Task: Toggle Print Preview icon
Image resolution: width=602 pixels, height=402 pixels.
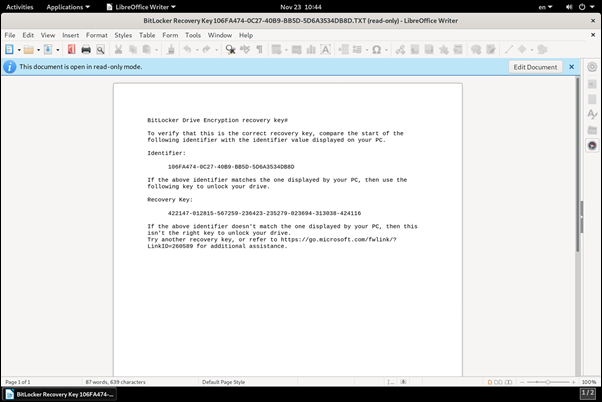Action: pyautogui.click(x=100, y=50)
